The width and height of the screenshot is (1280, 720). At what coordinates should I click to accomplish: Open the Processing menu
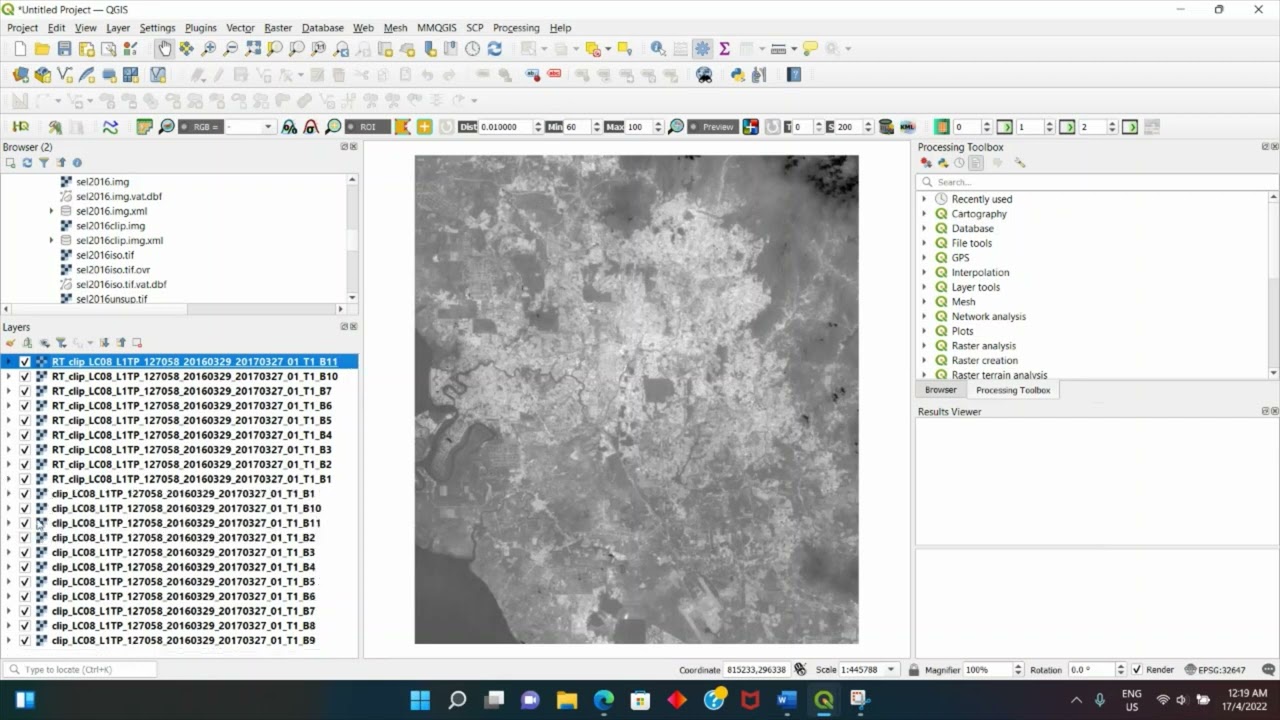click(x=516, y=28)
